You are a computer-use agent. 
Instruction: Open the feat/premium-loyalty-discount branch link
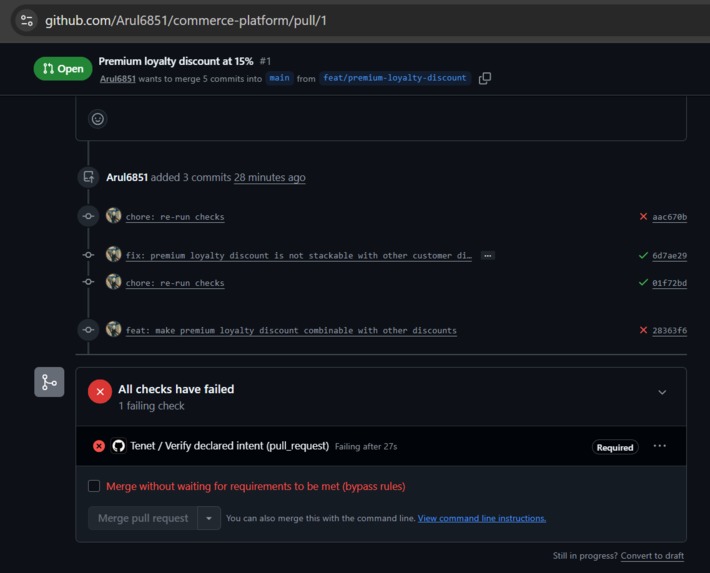pos(395,78)
